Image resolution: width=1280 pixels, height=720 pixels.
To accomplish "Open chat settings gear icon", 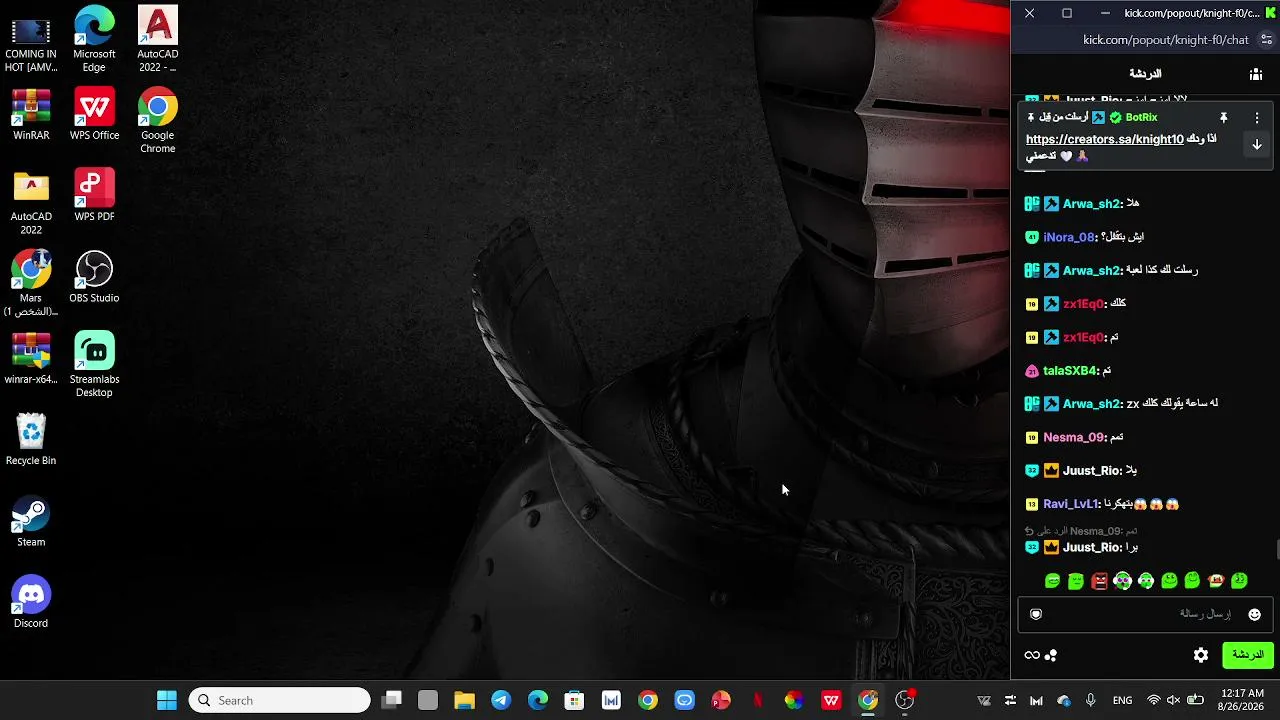I will [1201, 655].
